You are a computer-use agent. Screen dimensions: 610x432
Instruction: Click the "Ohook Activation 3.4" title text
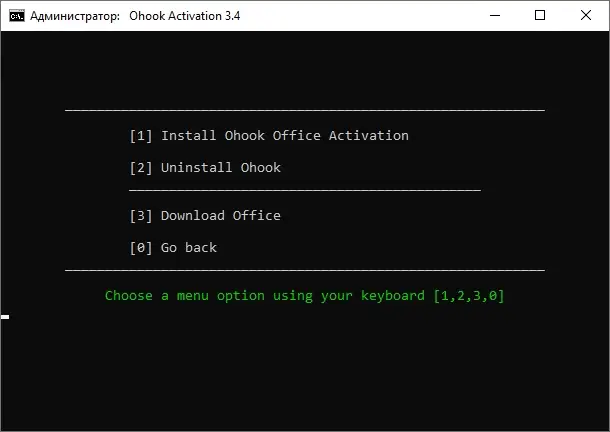[184, 16]
